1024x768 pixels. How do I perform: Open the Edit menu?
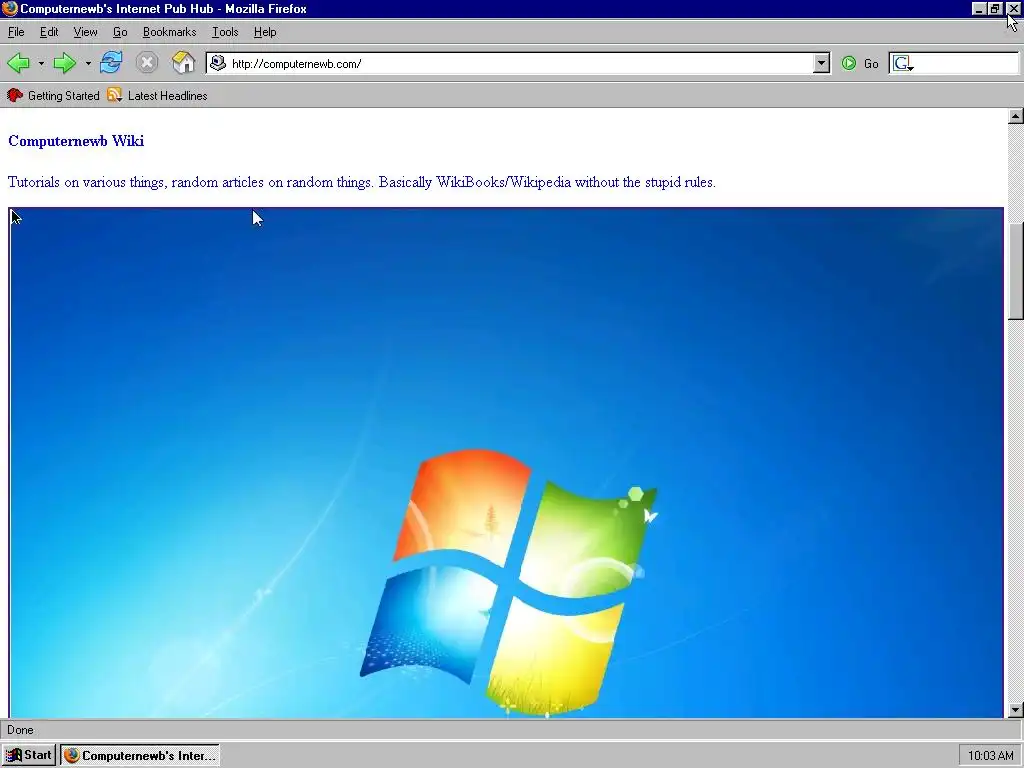click(x=49, y=32)
